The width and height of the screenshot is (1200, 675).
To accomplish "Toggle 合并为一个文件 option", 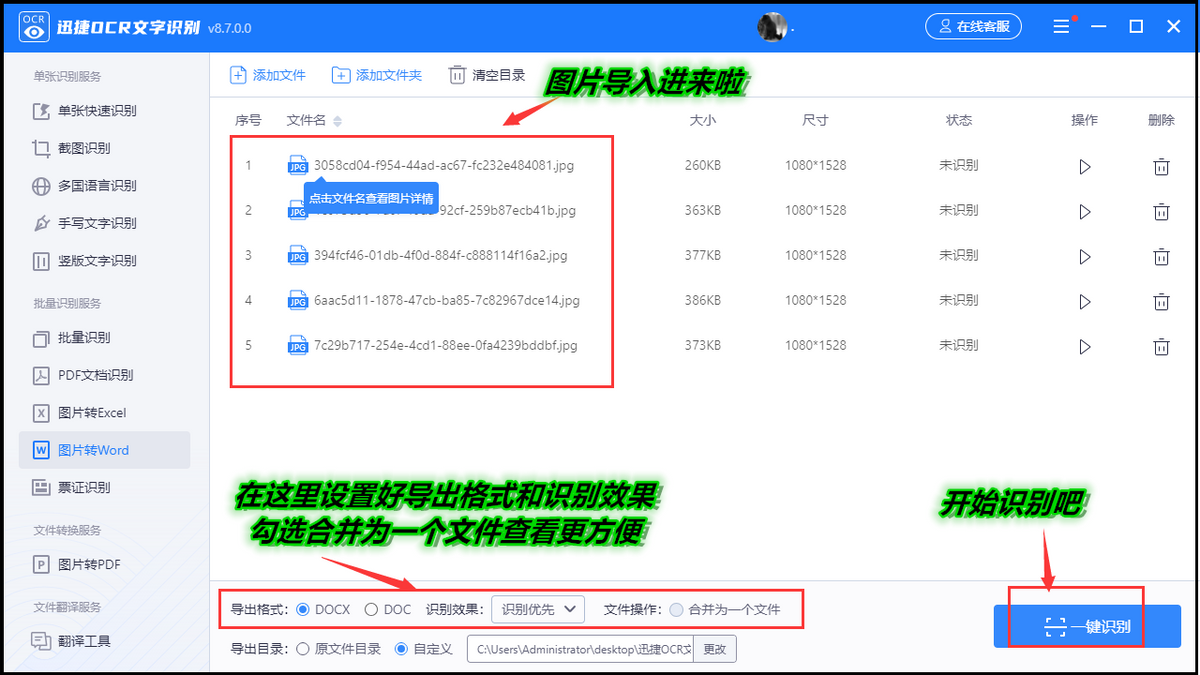I will (x=725, y=609).
